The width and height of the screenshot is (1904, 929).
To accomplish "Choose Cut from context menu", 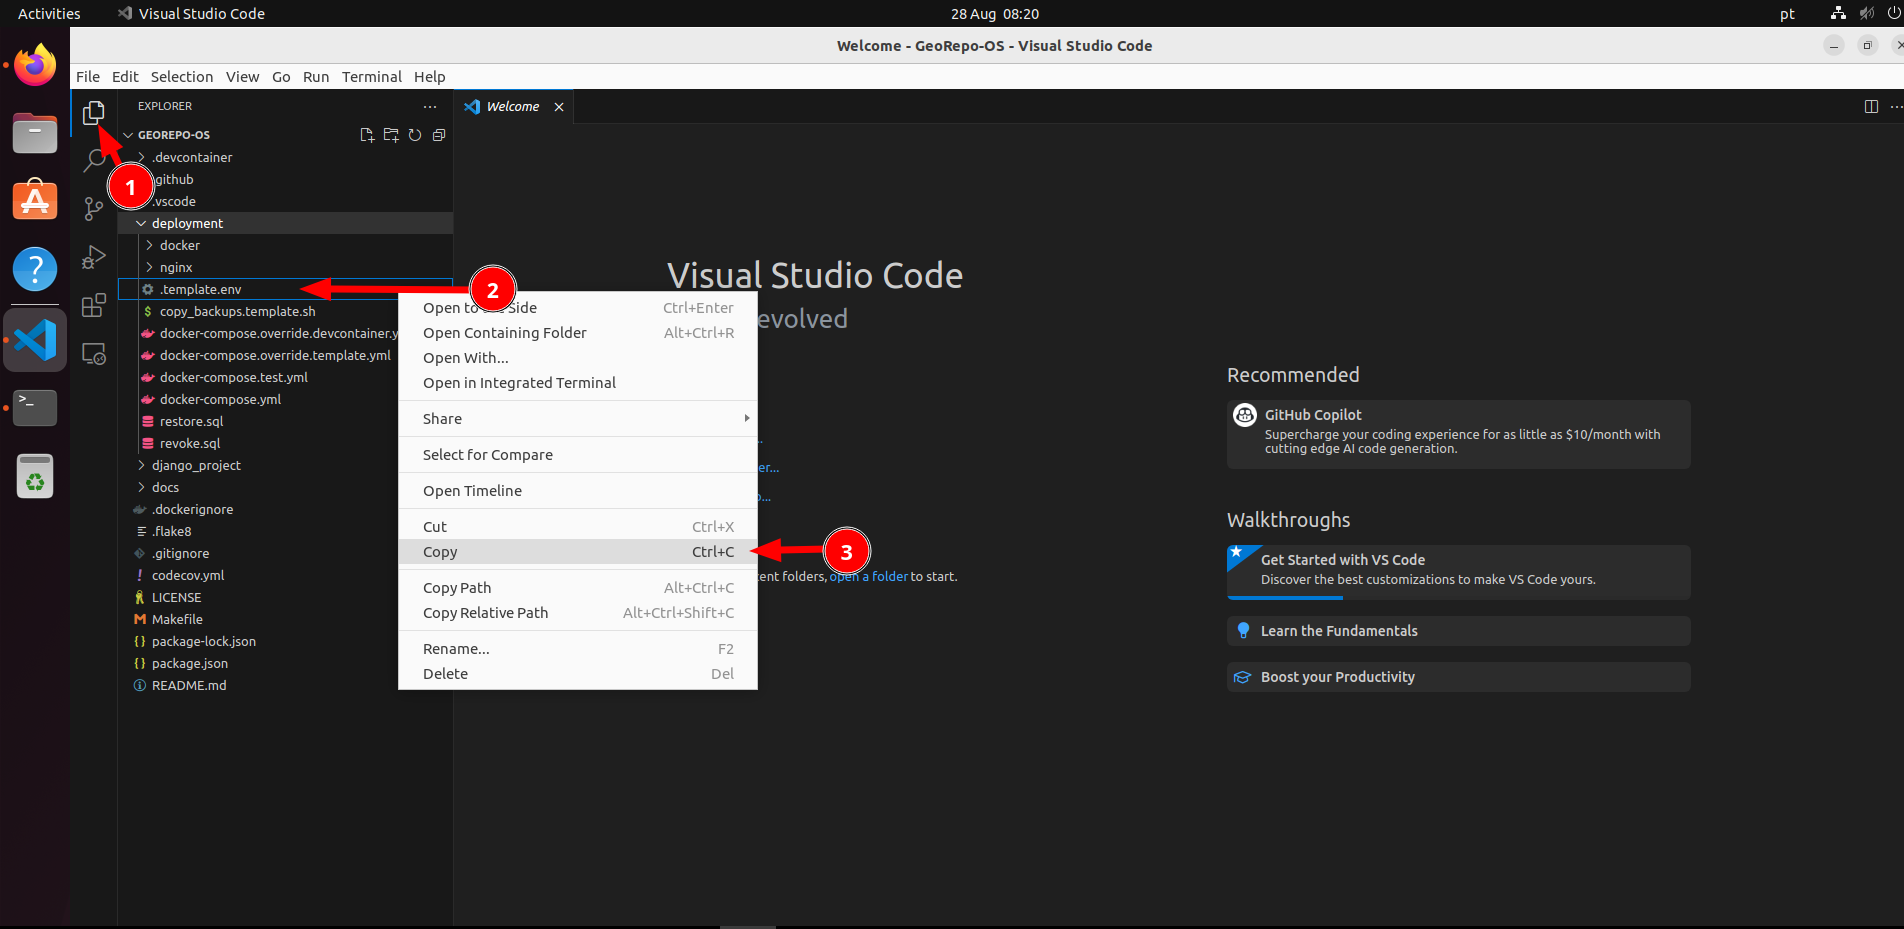I will 578,527.
